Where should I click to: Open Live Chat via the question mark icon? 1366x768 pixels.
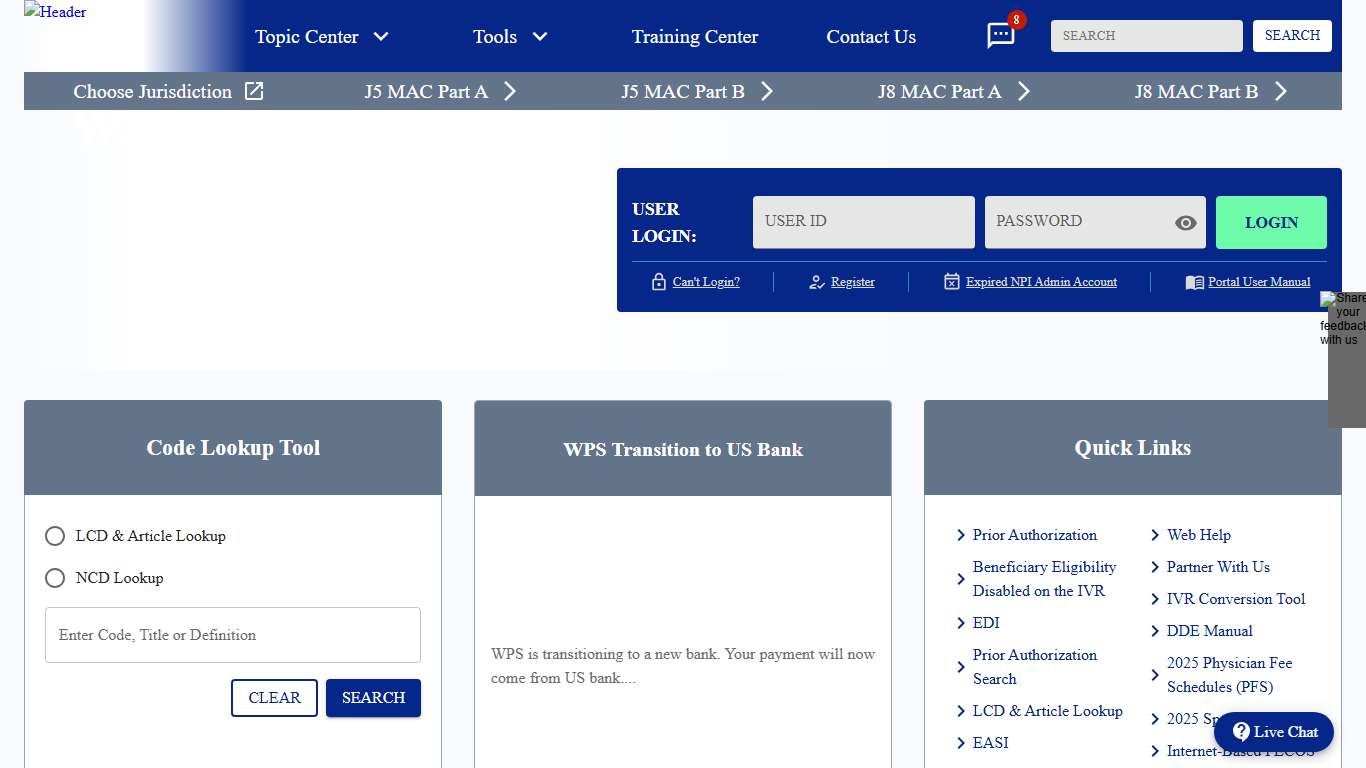tap(1241, 732)
